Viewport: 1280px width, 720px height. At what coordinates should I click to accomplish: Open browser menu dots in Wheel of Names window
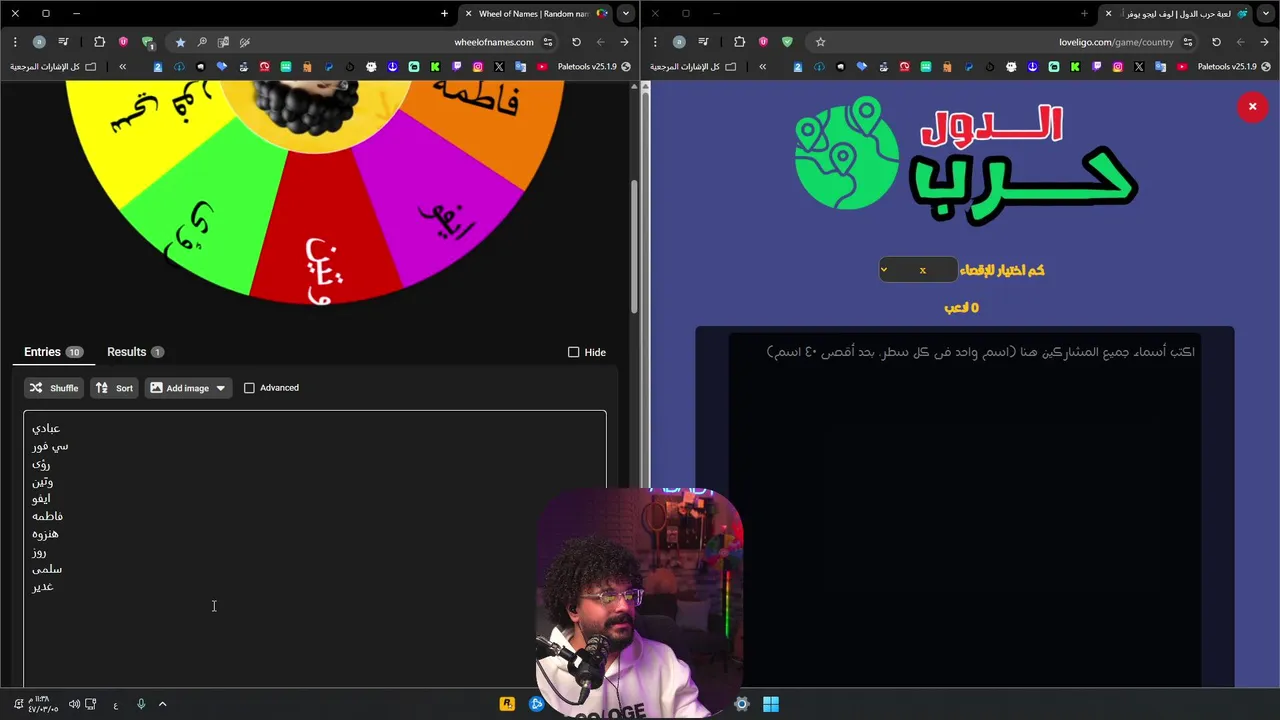(x=15, y=42)
